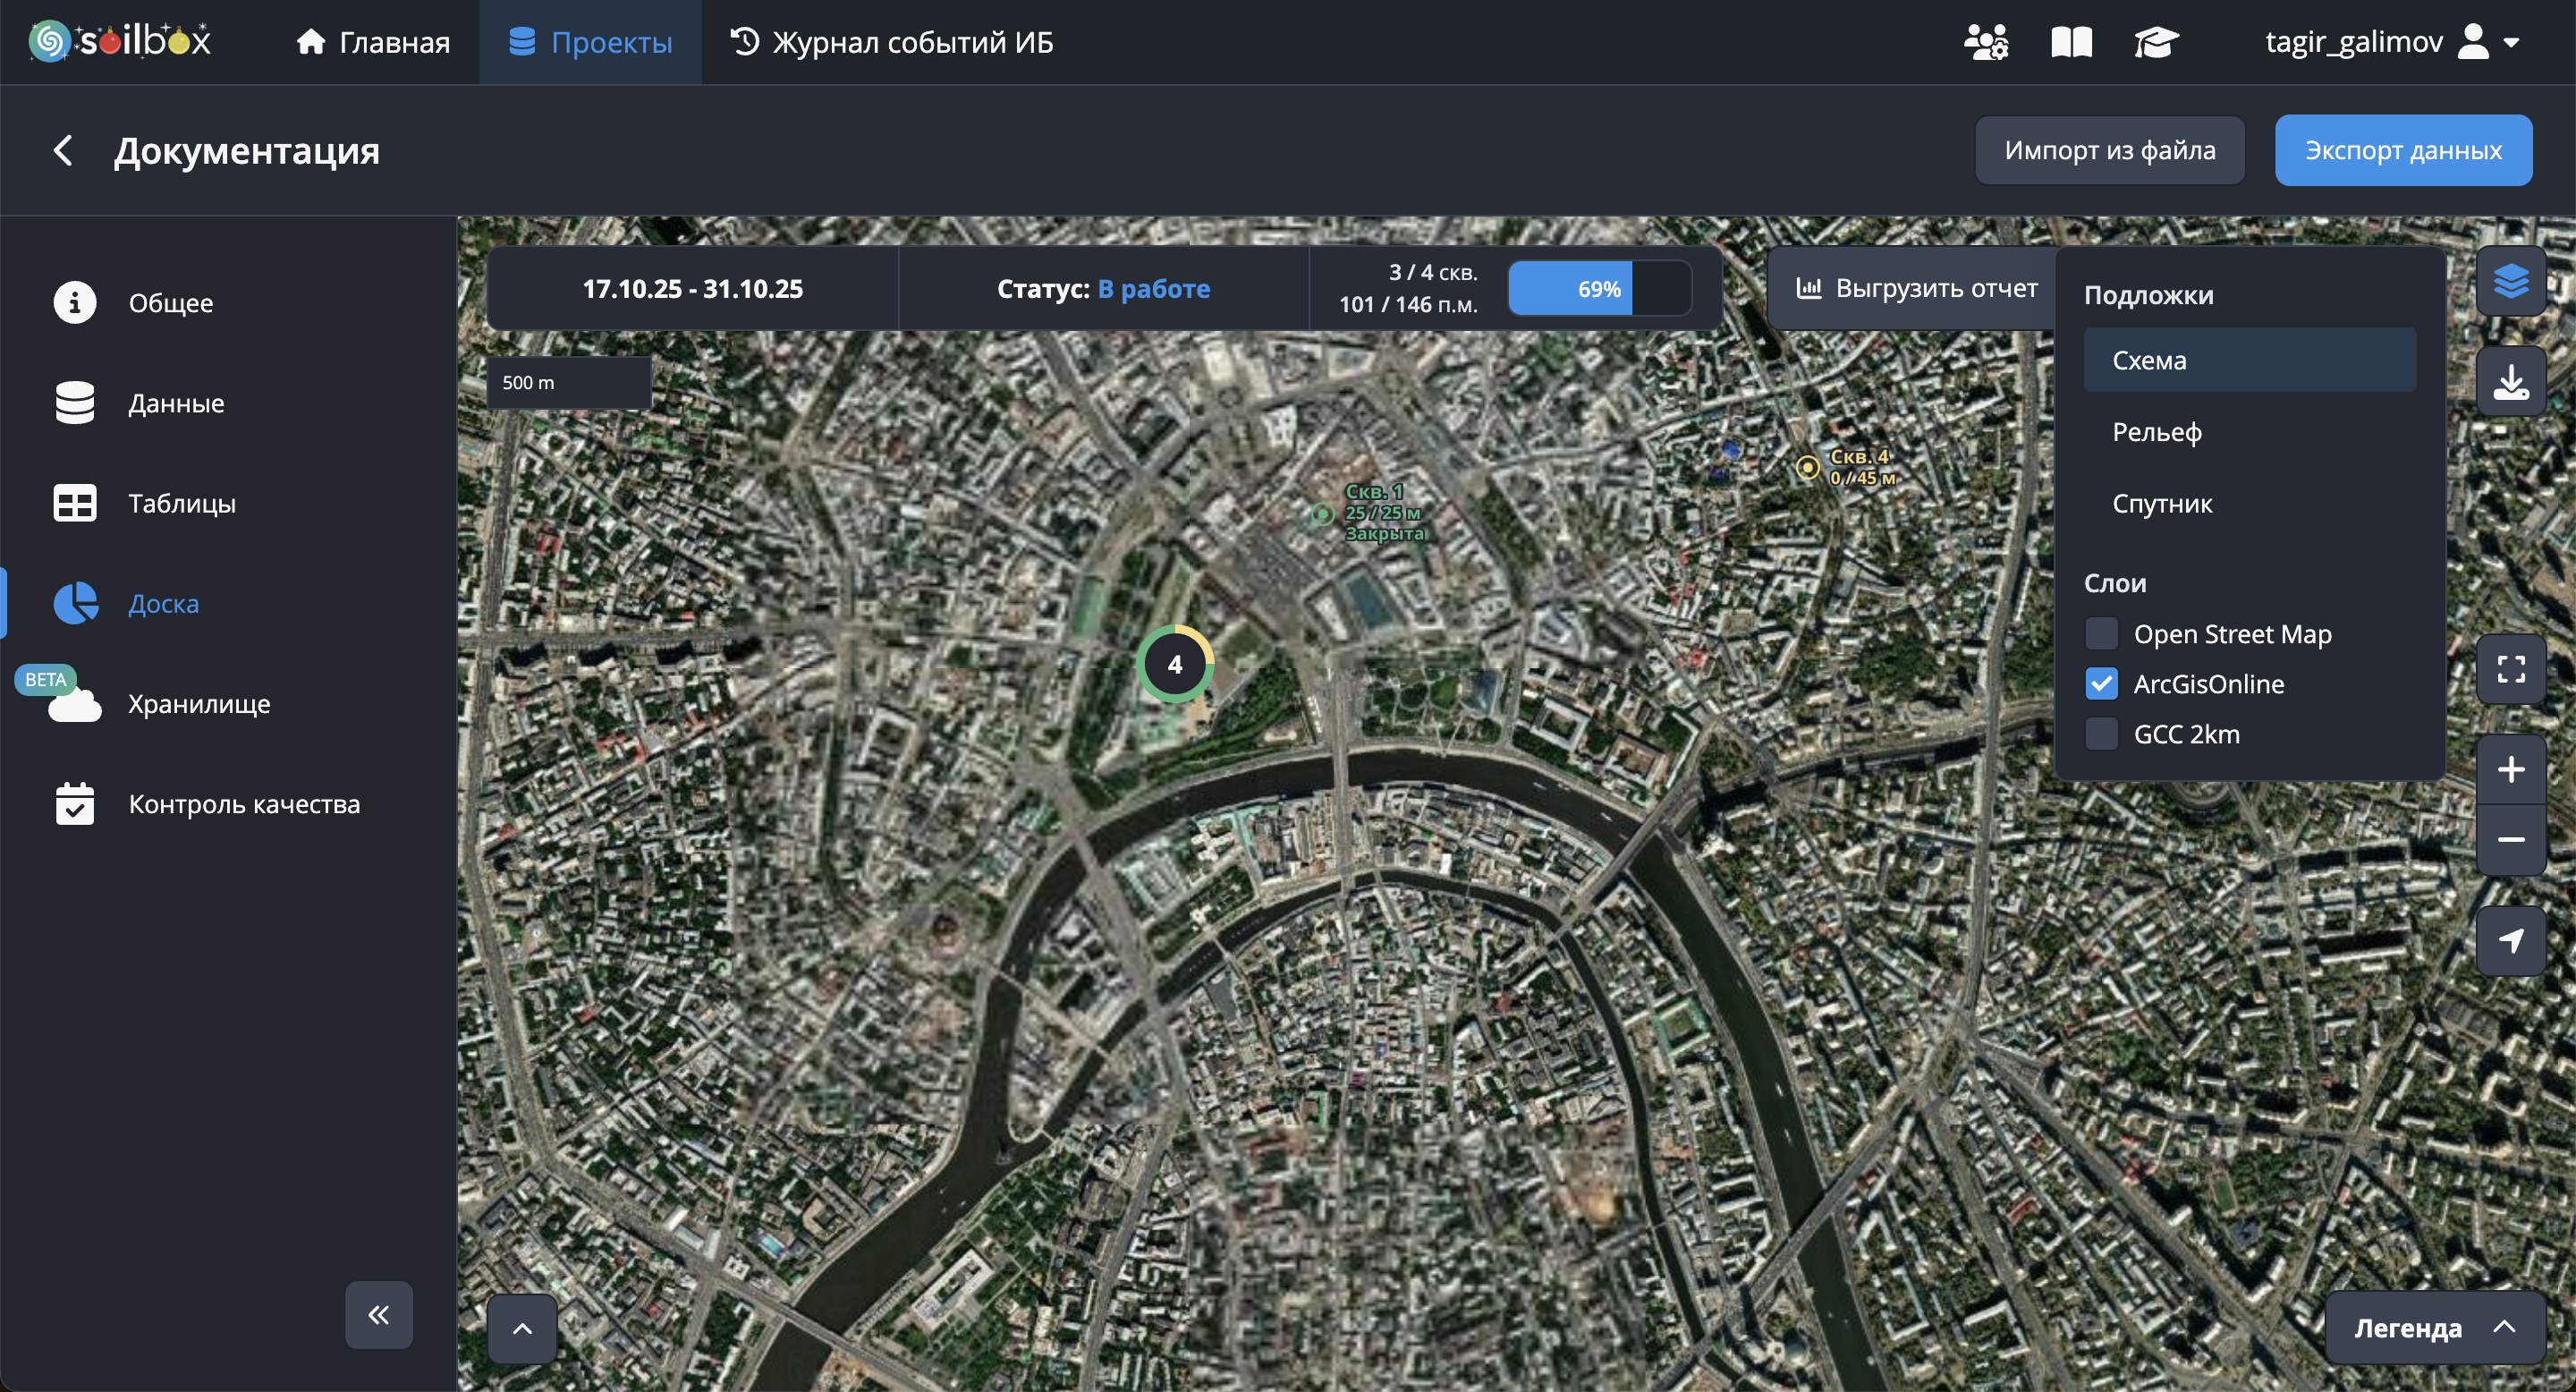The image size is (2576, 1392).
Task: Click the locate arrow icon
Action: [x=2510, y=940]
